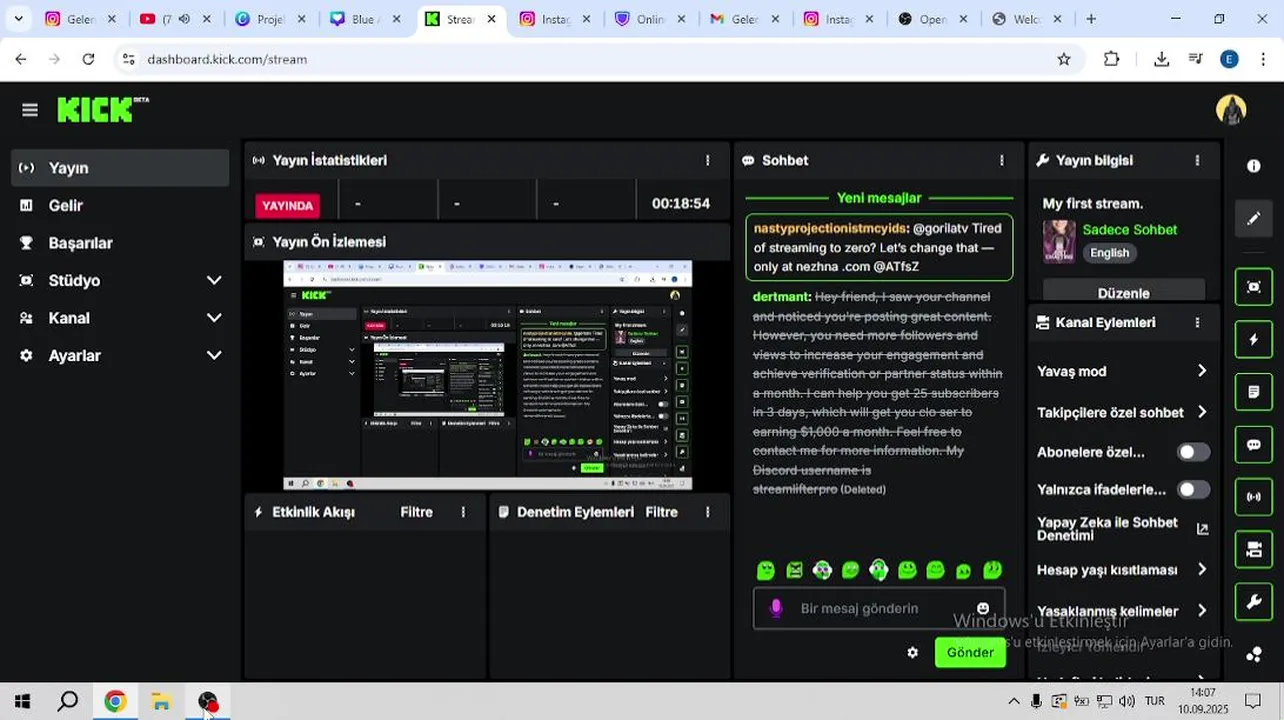Viewport: 1284px width, 720px height.
Task: Focus the Bir mesaj gönderin input
Action: click(879, 608)
